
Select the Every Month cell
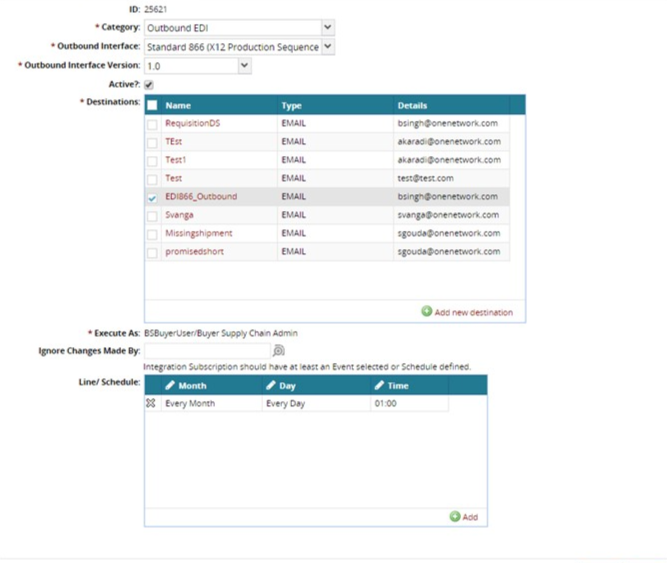pos(211,403)
